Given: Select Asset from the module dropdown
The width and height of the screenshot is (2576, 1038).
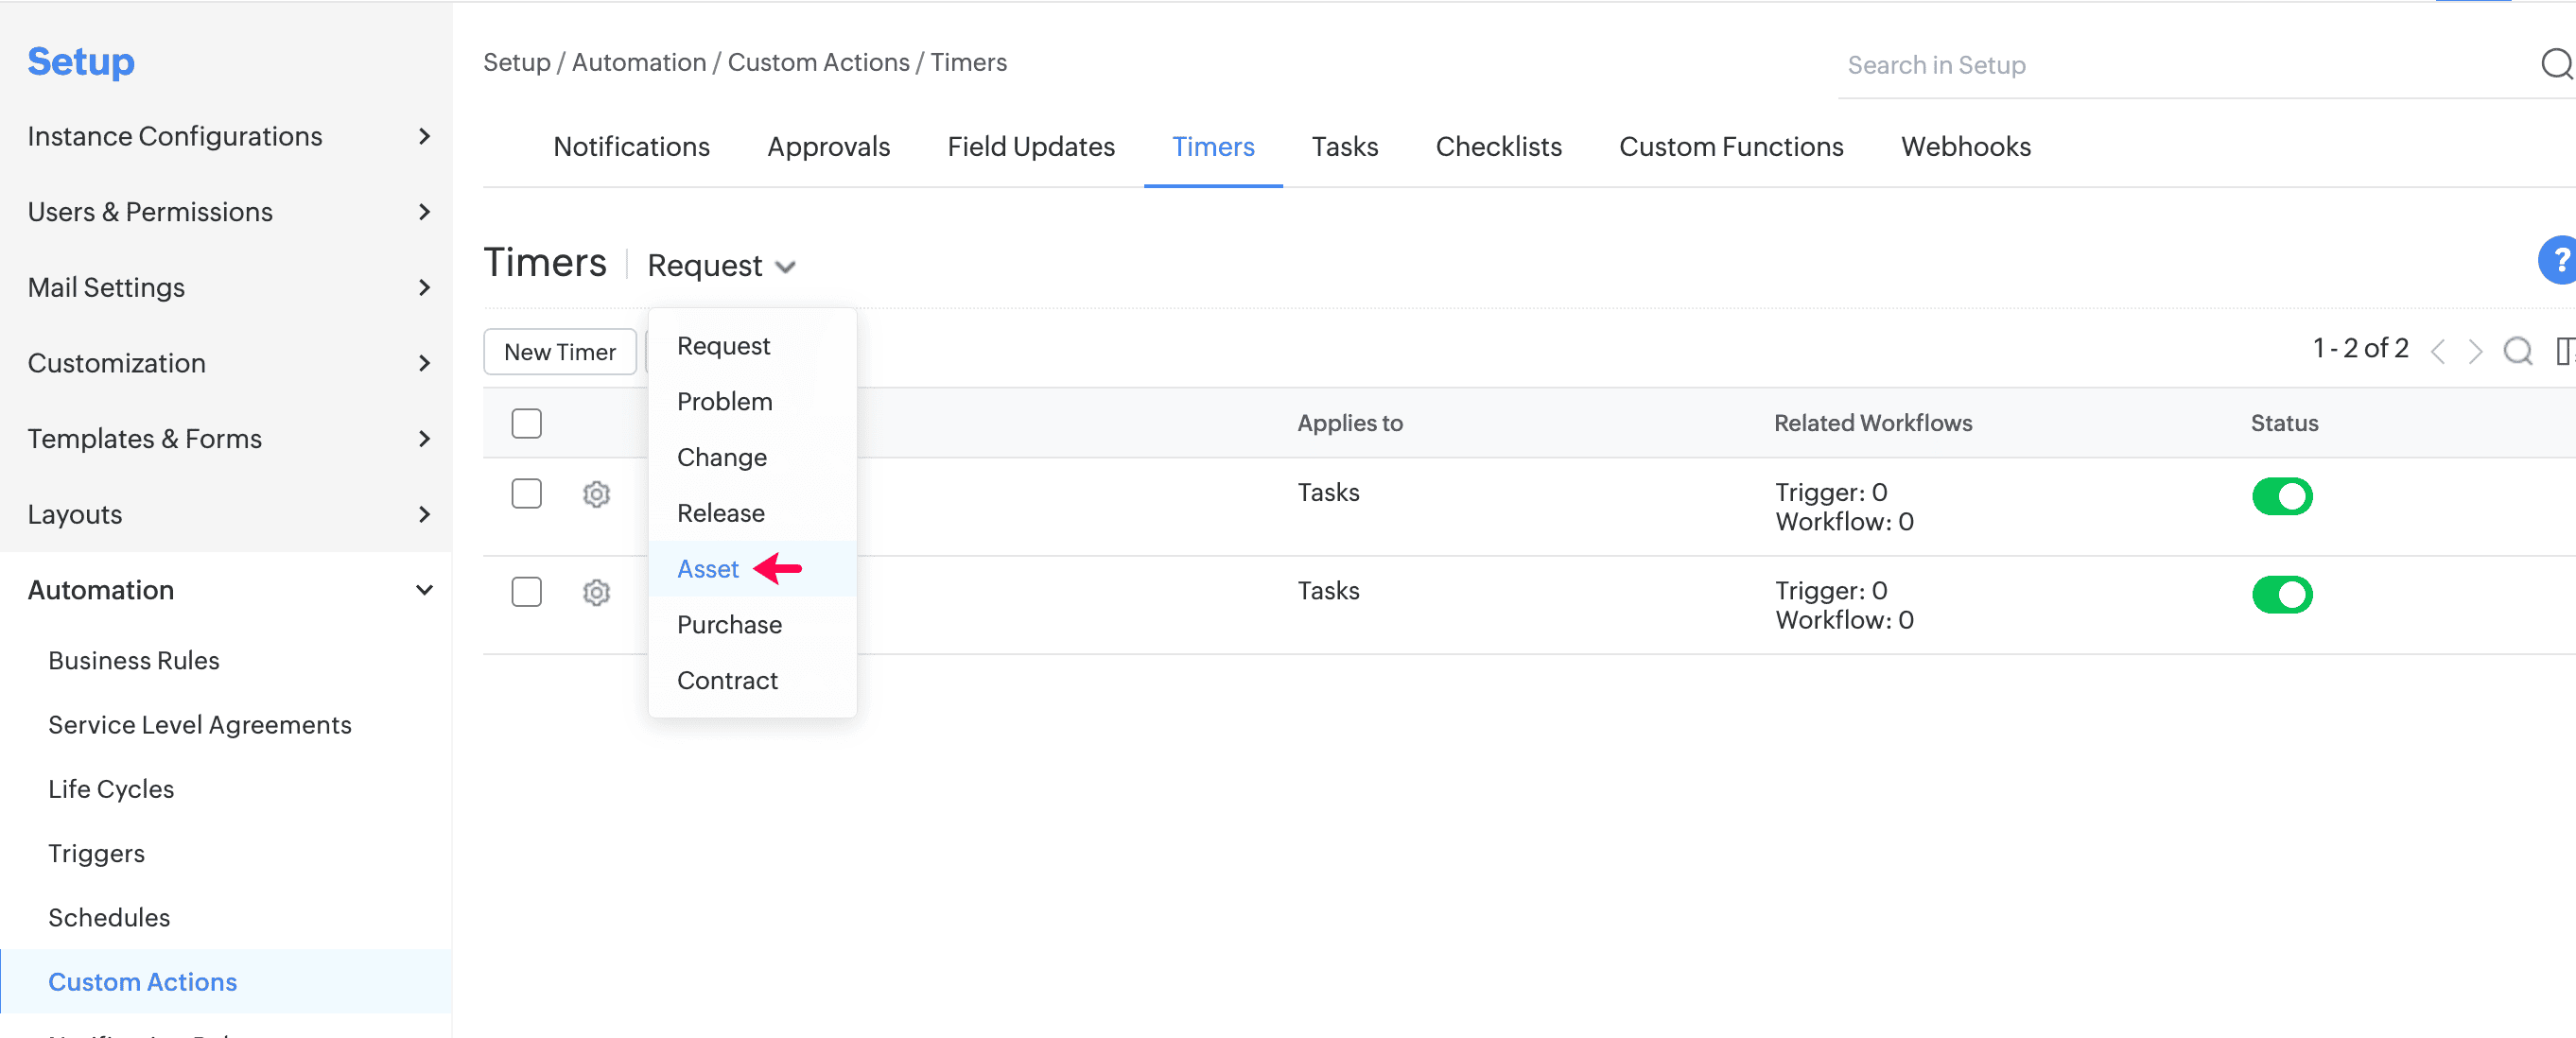Looking at the screenshot, I should click(708, 569).
